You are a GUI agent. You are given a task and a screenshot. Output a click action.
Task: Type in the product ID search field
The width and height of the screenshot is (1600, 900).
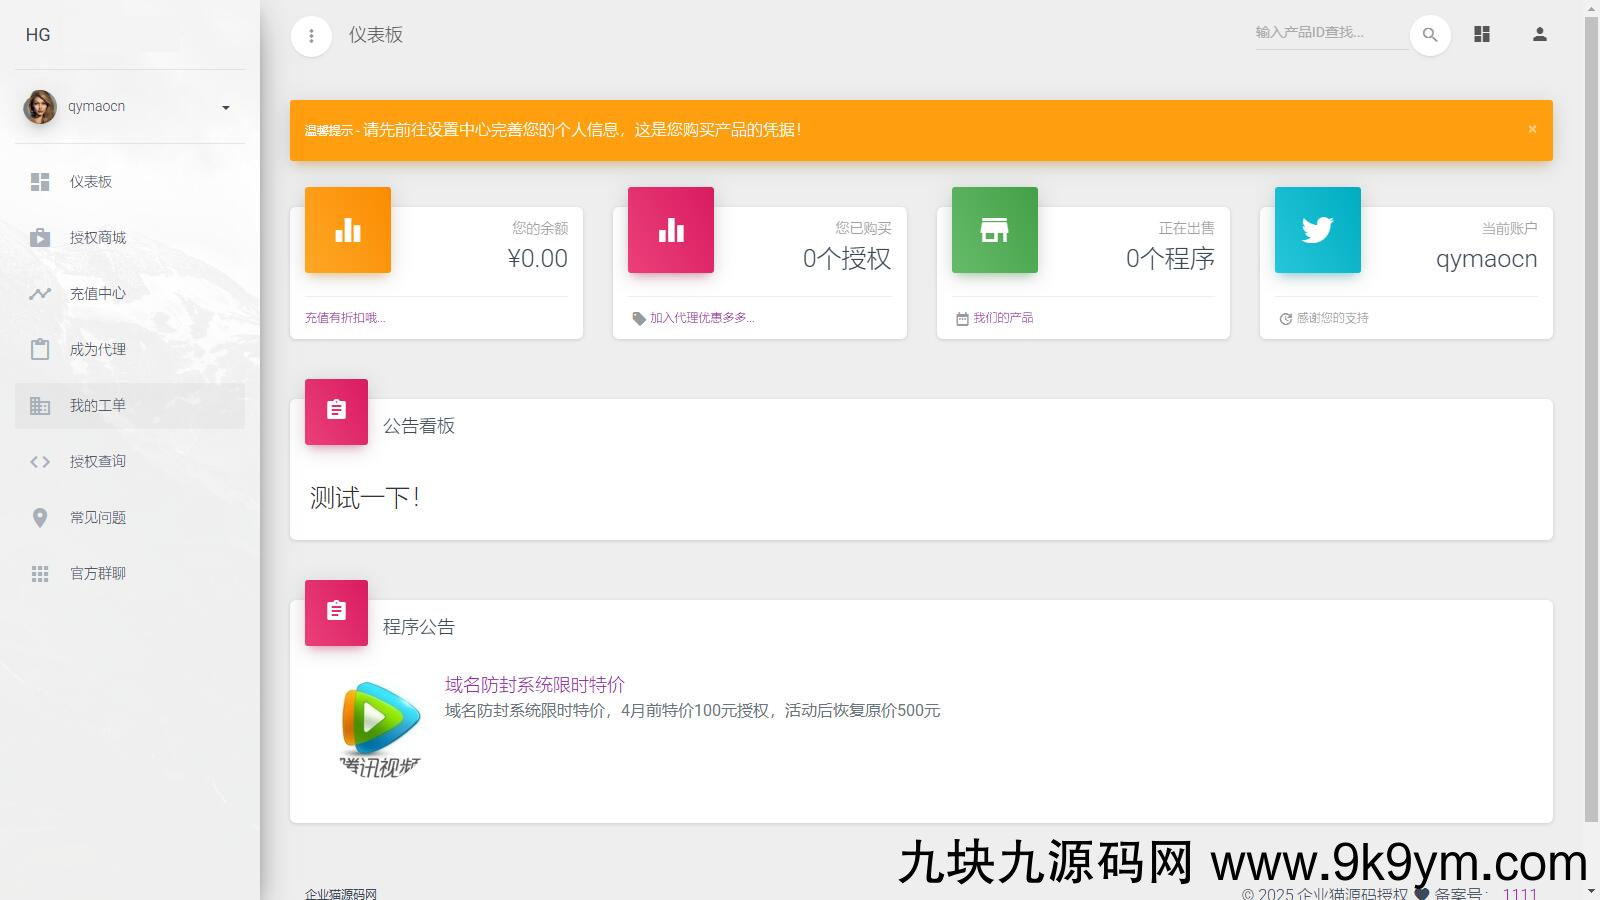point(1328,33)
